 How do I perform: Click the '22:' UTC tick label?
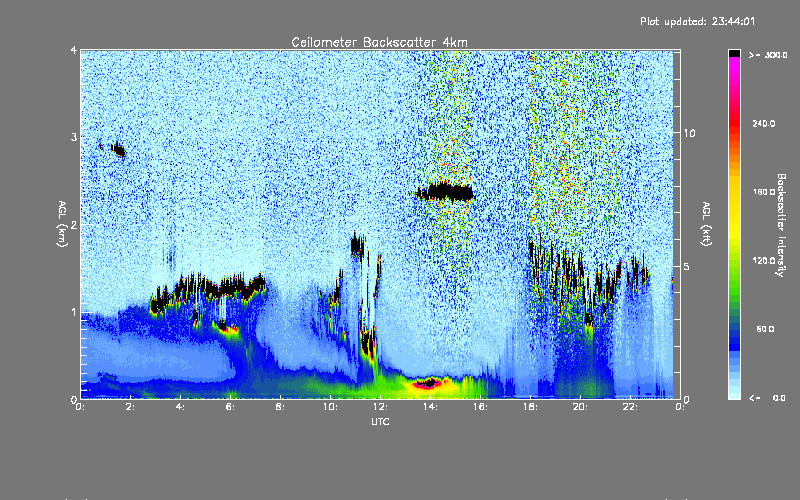tap(630, 407)
